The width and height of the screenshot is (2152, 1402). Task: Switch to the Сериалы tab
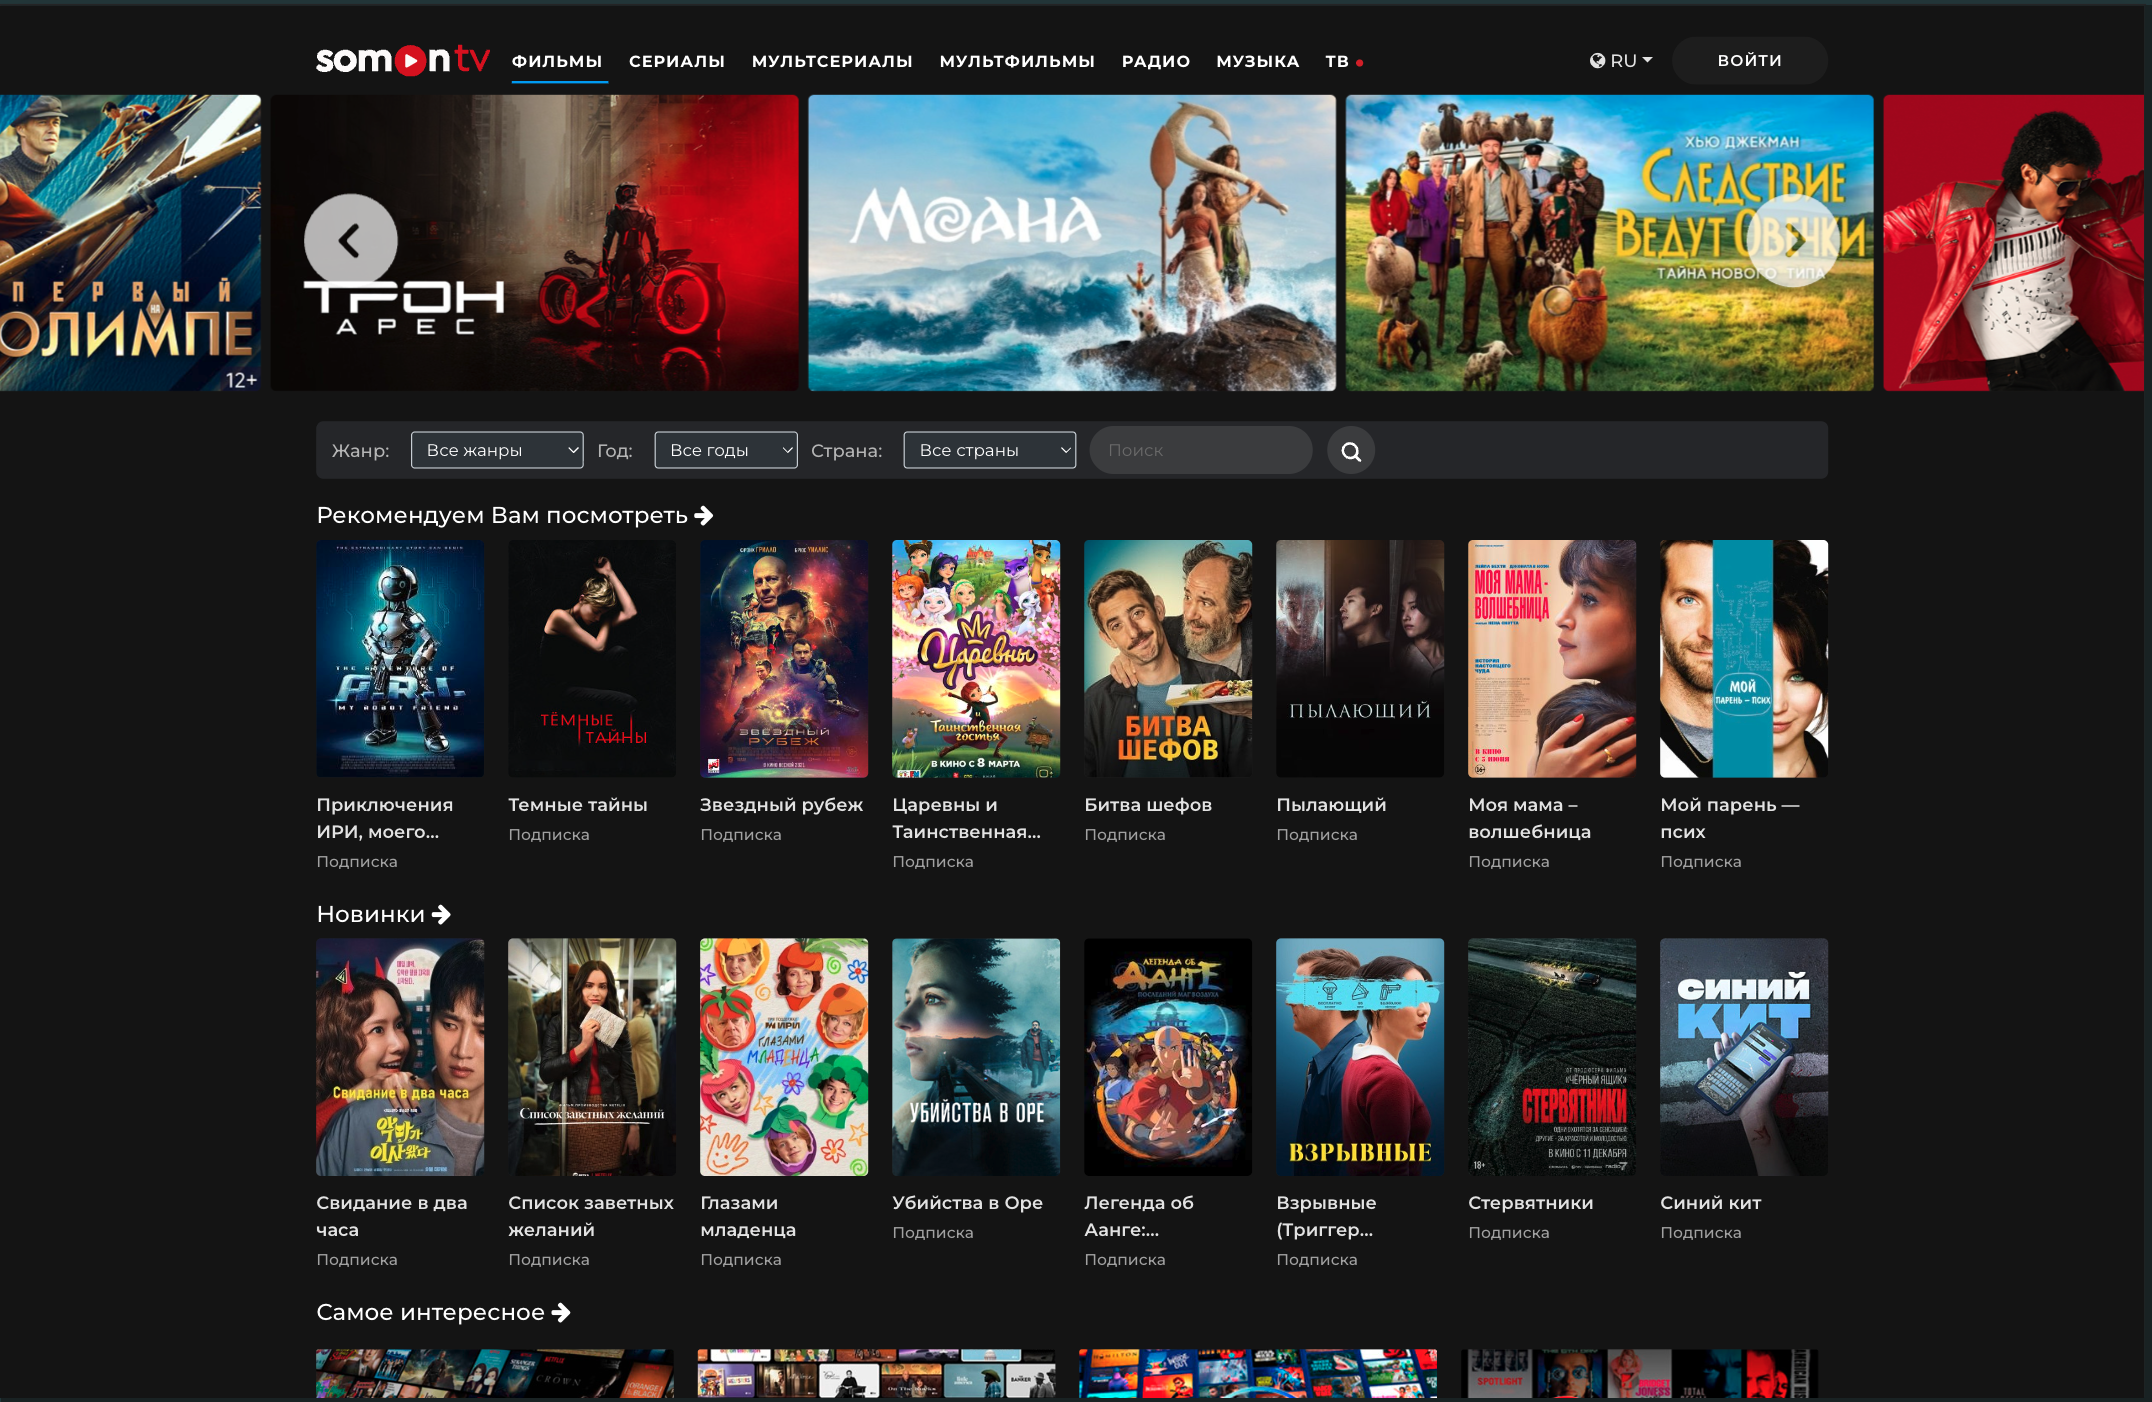pos(677,61)
